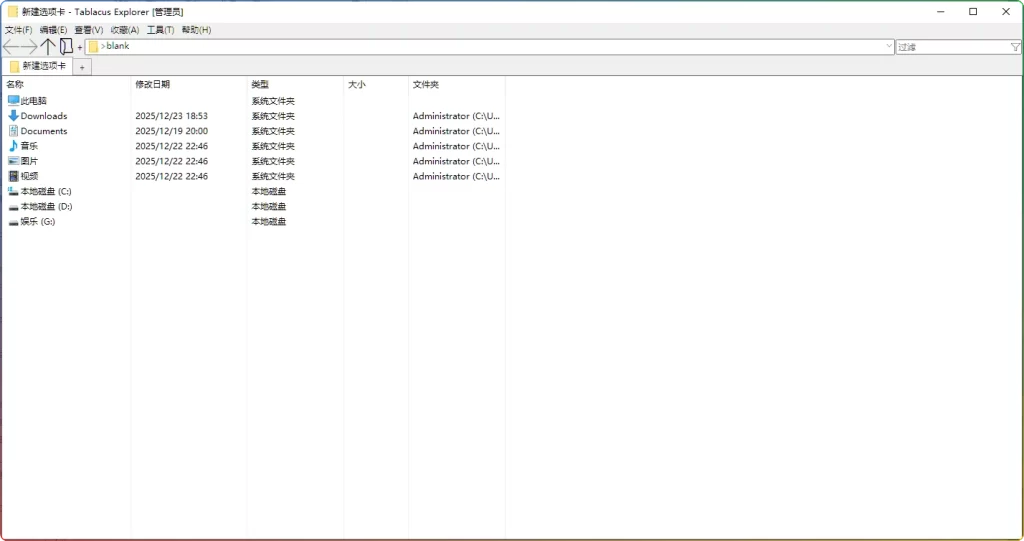Click Administrator path in Documents row

(x=456, y=131)
